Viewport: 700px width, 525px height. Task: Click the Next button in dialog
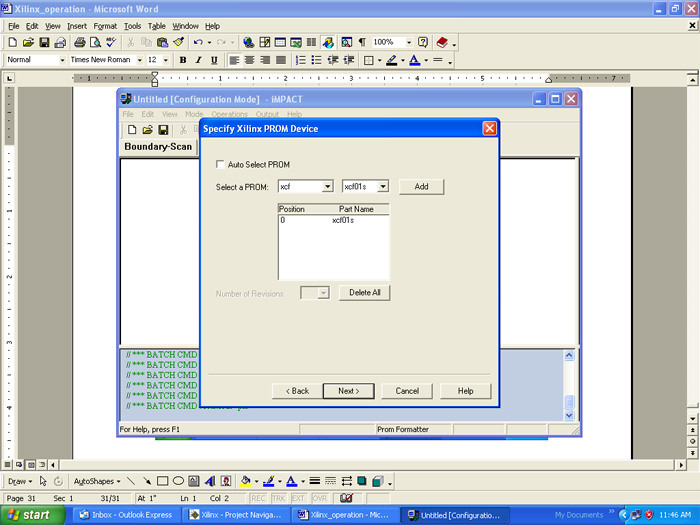click(x=348, y=391)
